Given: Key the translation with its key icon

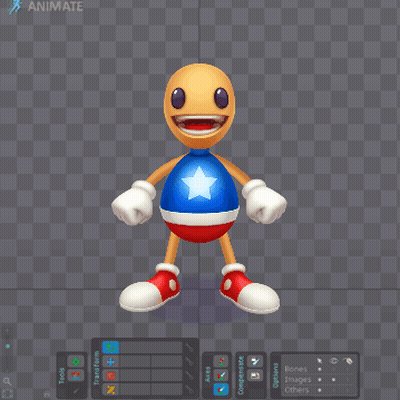Looking at the screenshot, I should (x=190, y=362).
